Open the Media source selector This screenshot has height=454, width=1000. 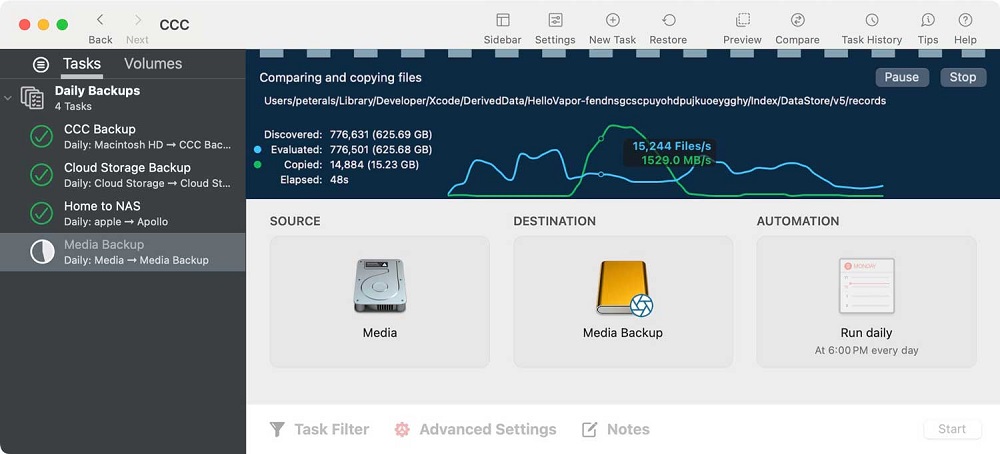click(379, 301)
